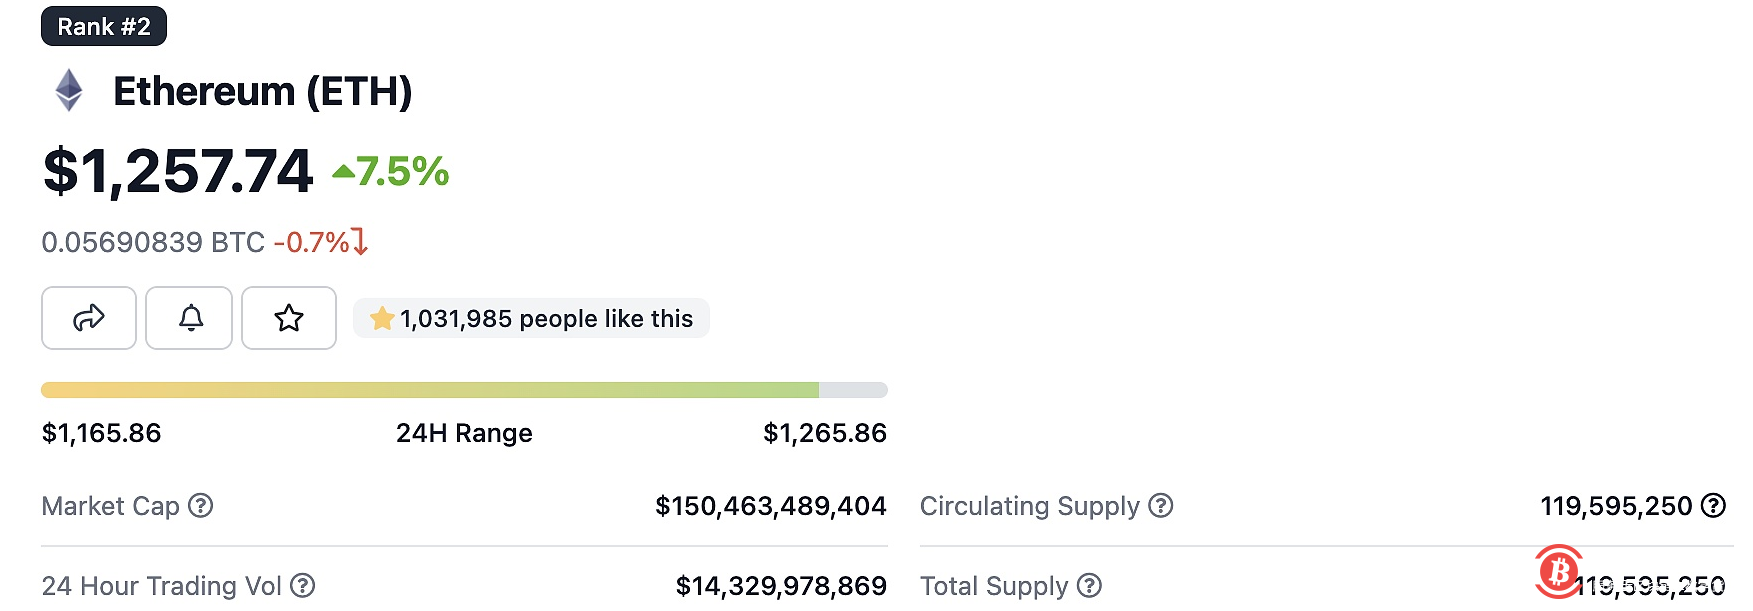The image size is (1753, 611).
Task: Click the Total Supply help icon
Action: [1091, 586]
